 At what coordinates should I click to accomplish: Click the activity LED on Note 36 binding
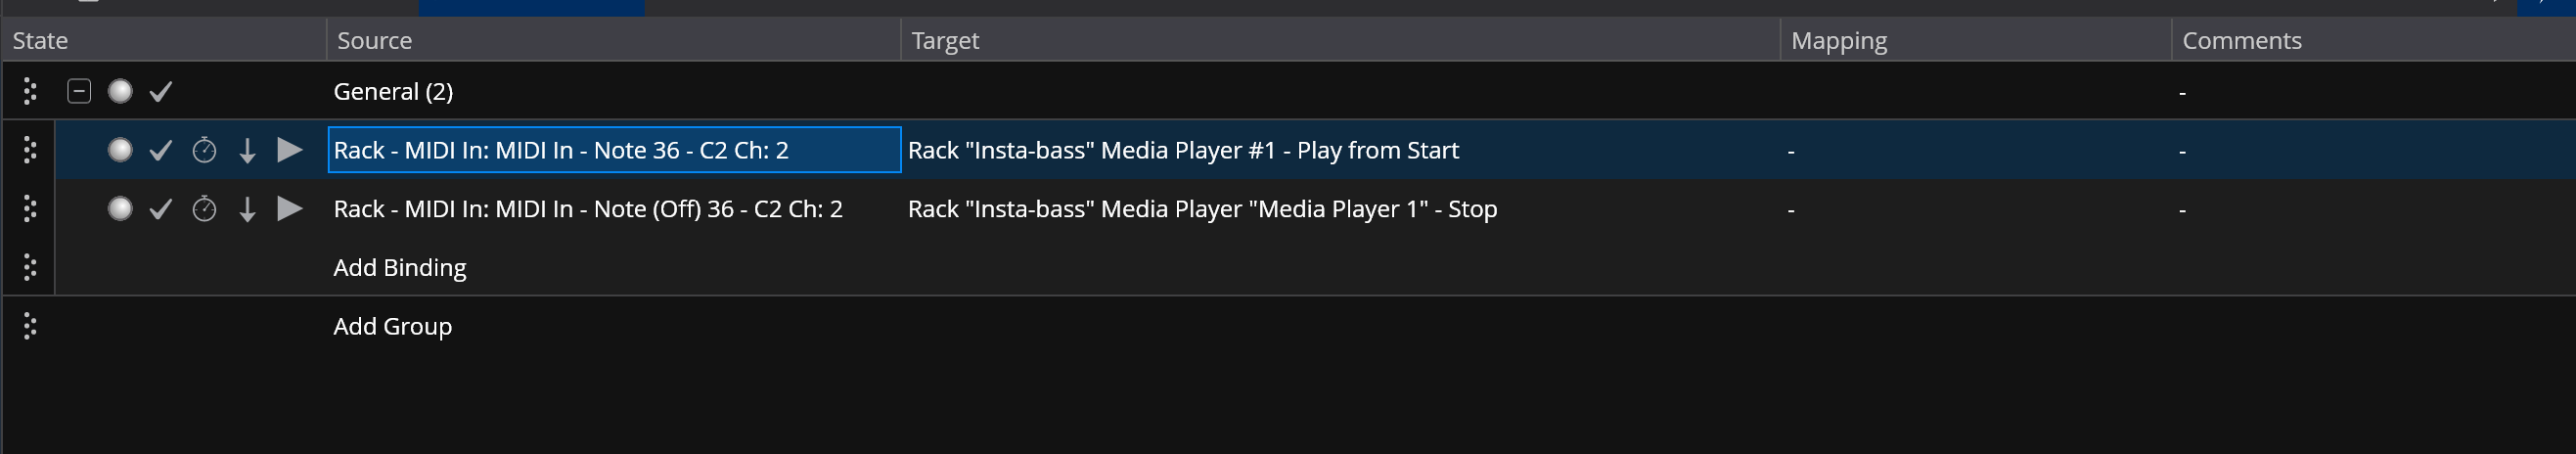[120, 151]
